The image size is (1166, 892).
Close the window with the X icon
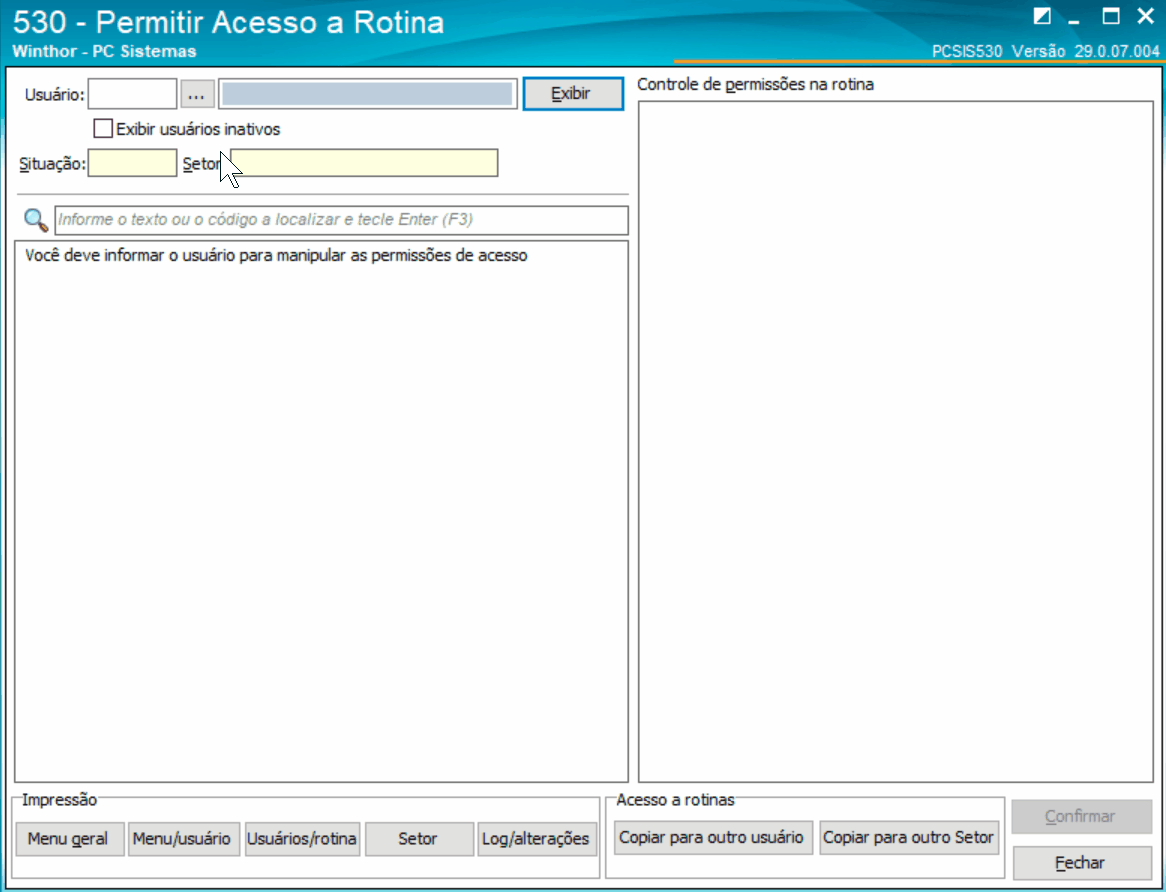(x=1146, y=16)
